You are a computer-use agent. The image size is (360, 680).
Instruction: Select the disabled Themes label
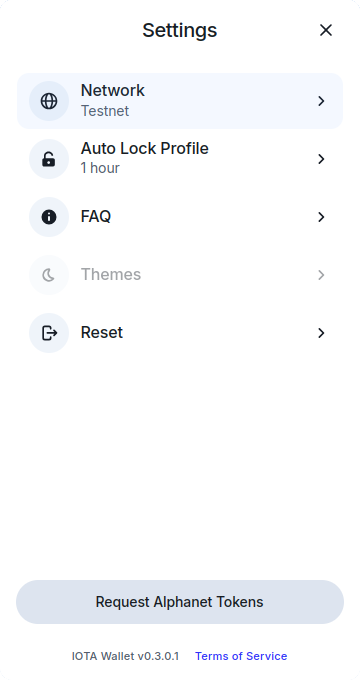tap(111, 275)
